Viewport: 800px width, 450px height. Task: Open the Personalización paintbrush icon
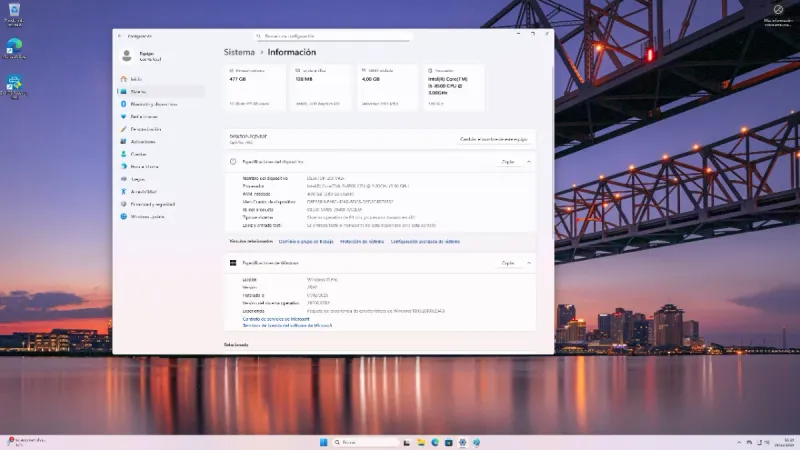point(123,129)
